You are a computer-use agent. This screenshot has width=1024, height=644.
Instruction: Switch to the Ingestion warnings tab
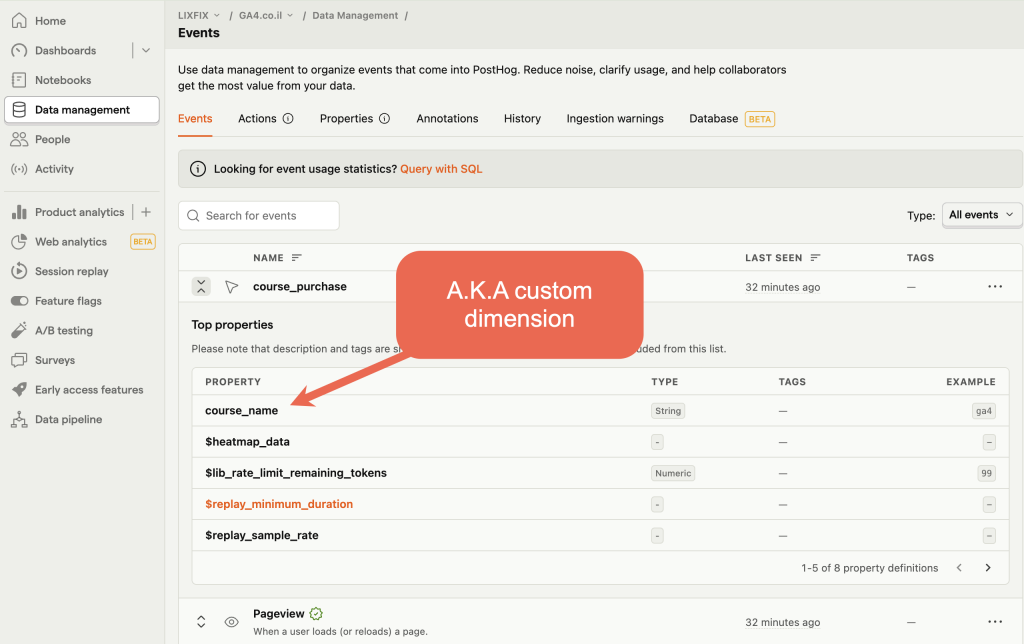[x=615, y=118]
